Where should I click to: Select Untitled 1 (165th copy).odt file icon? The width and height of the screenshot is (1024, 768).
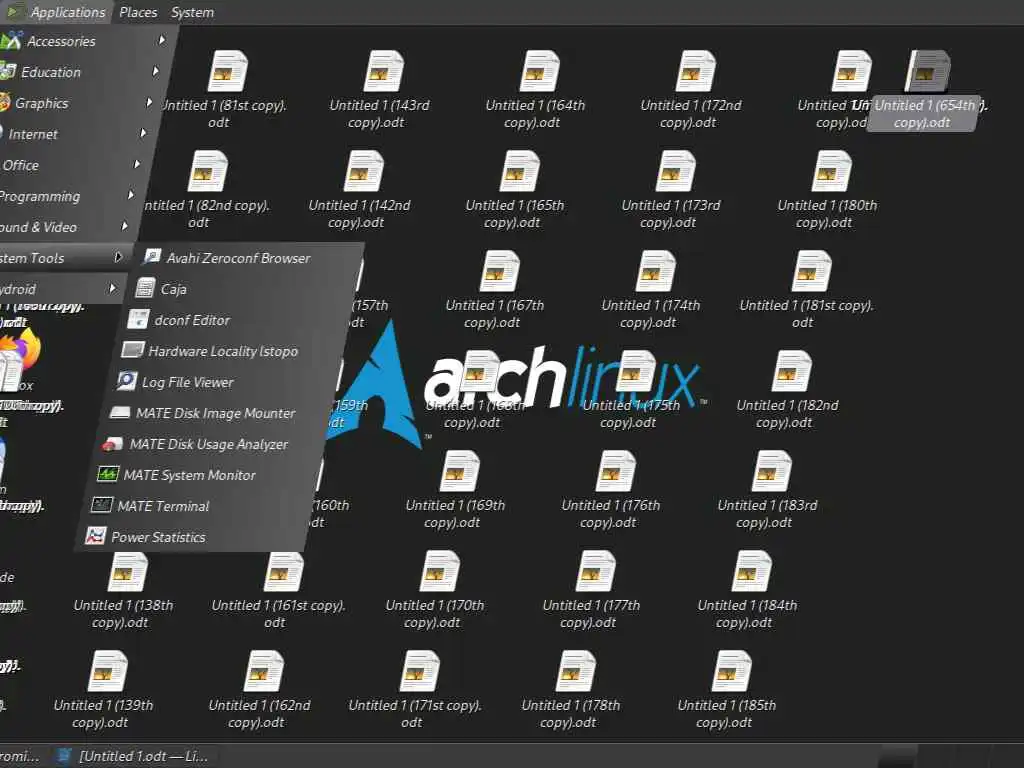pyautogui.click(x=520, y=171)
